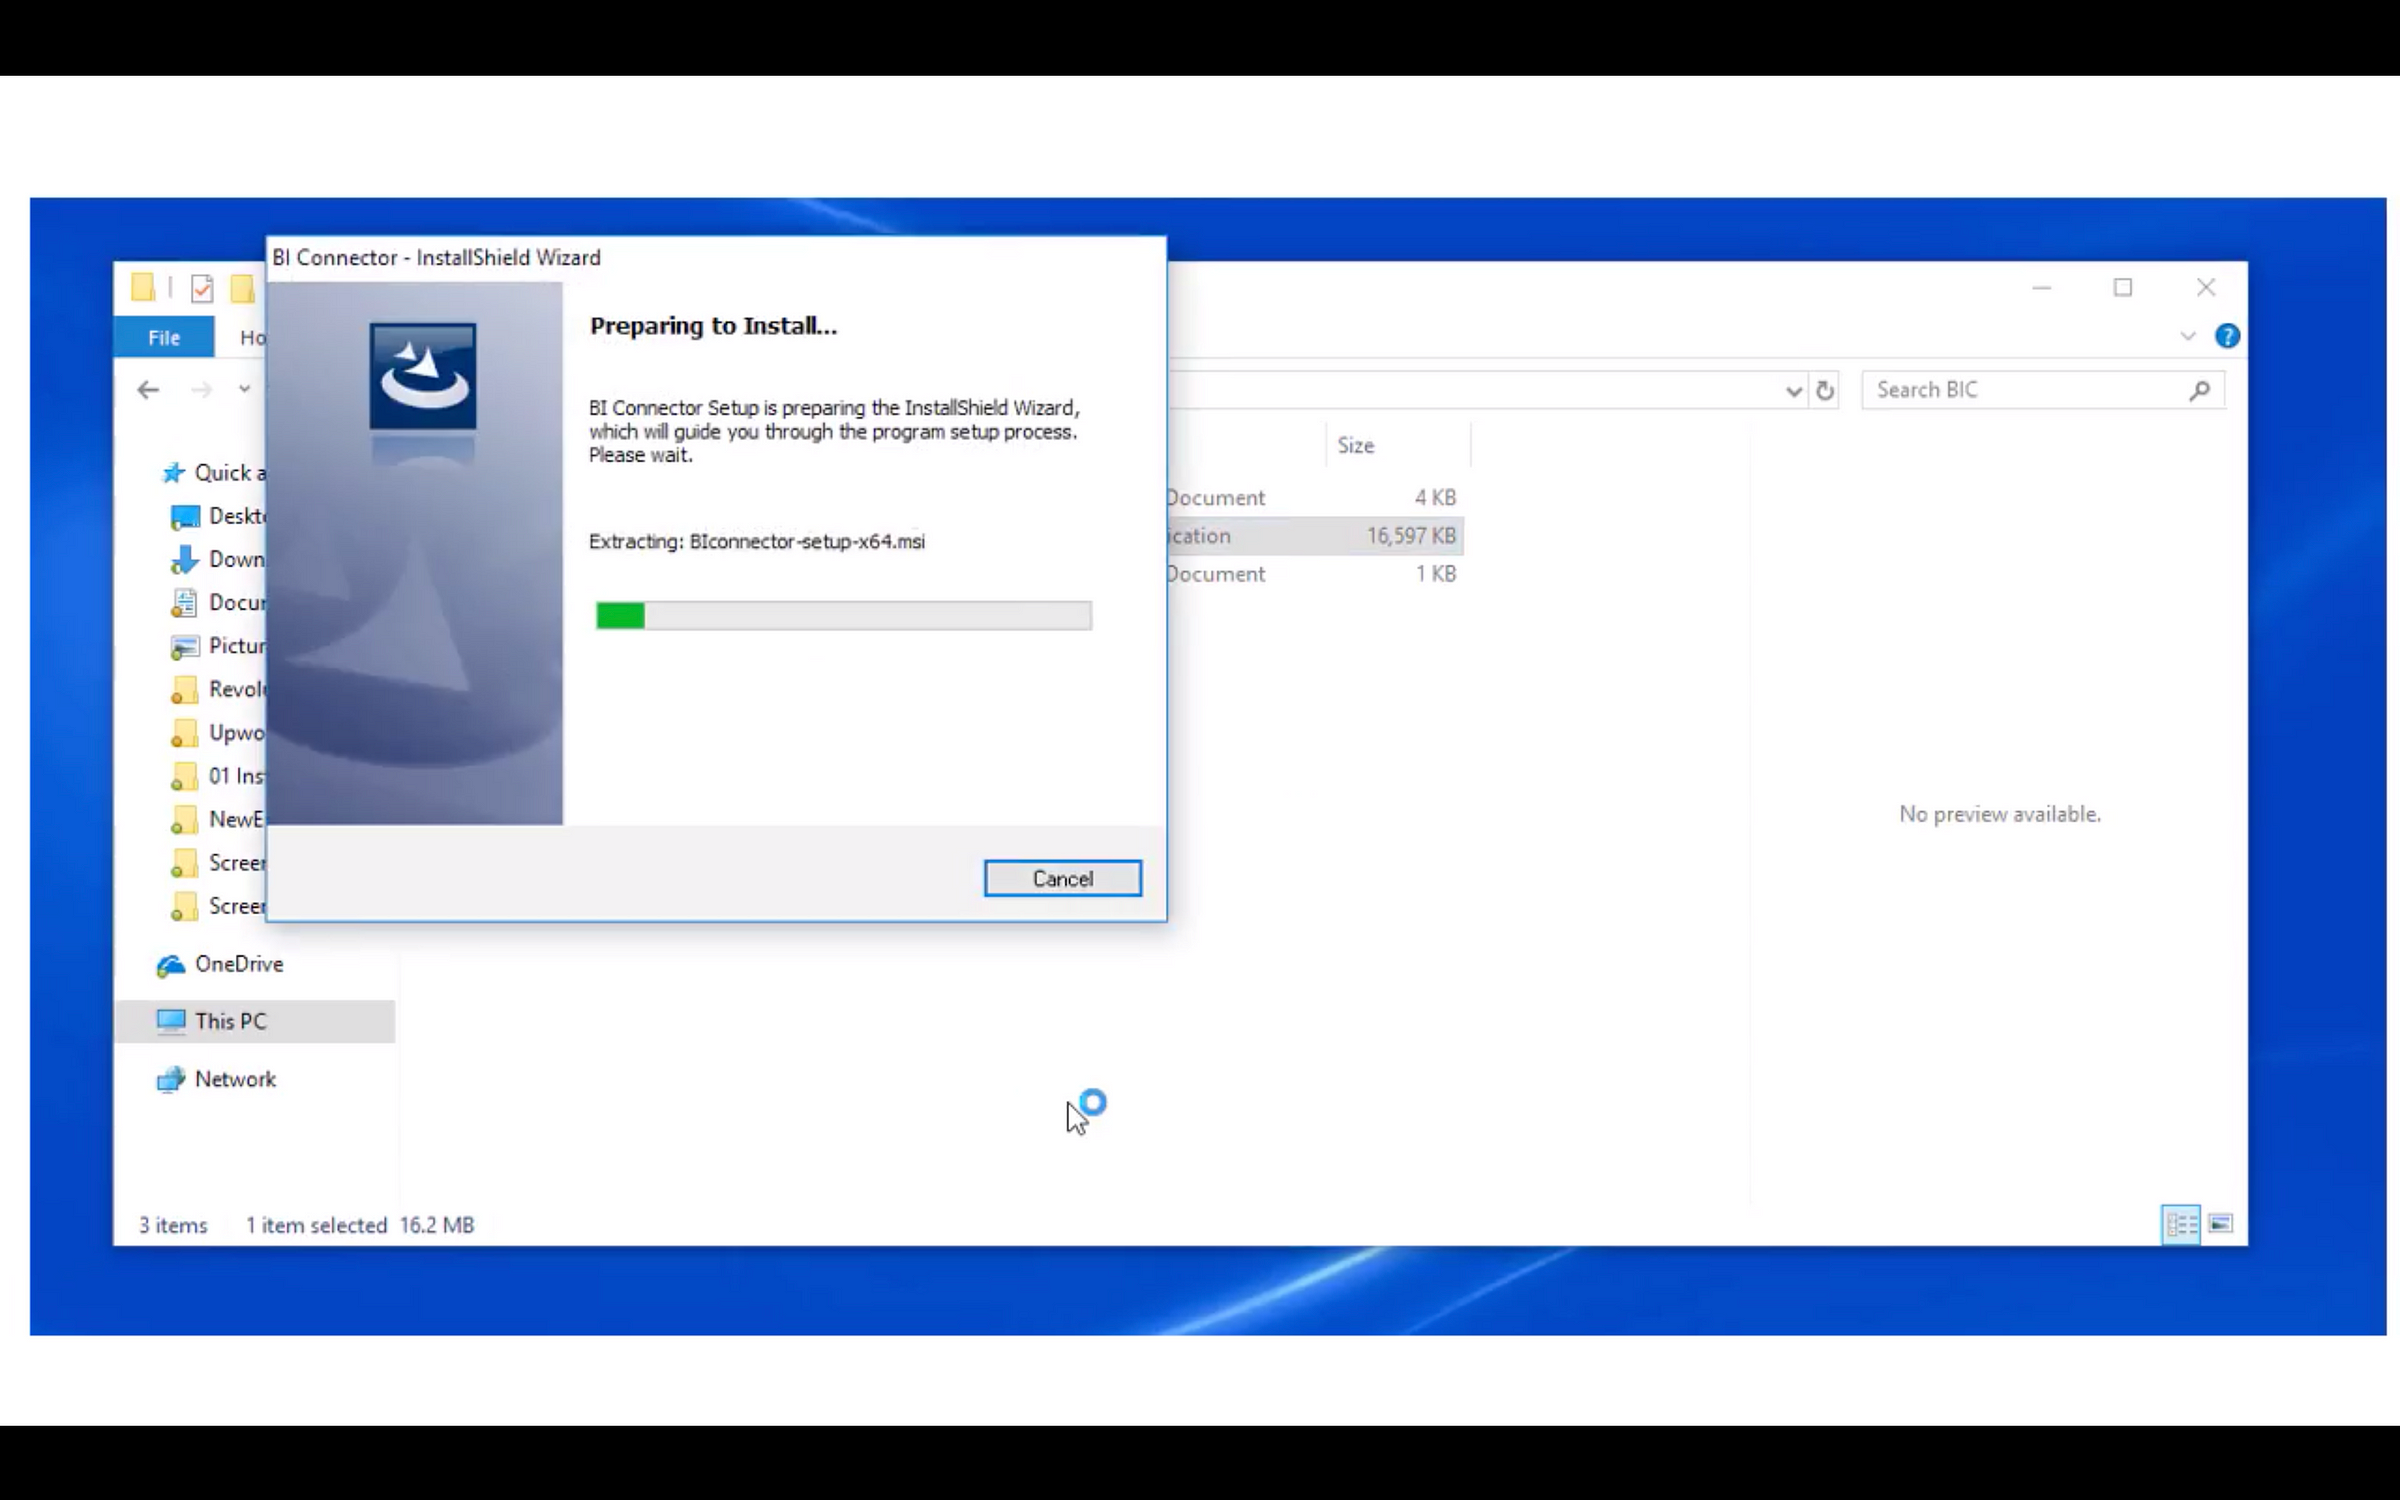Click the Cancel button in InstallShield Wizard
This screenshot has height=1500, width=2400.
pyautogui.click(x=1062, y=878)
